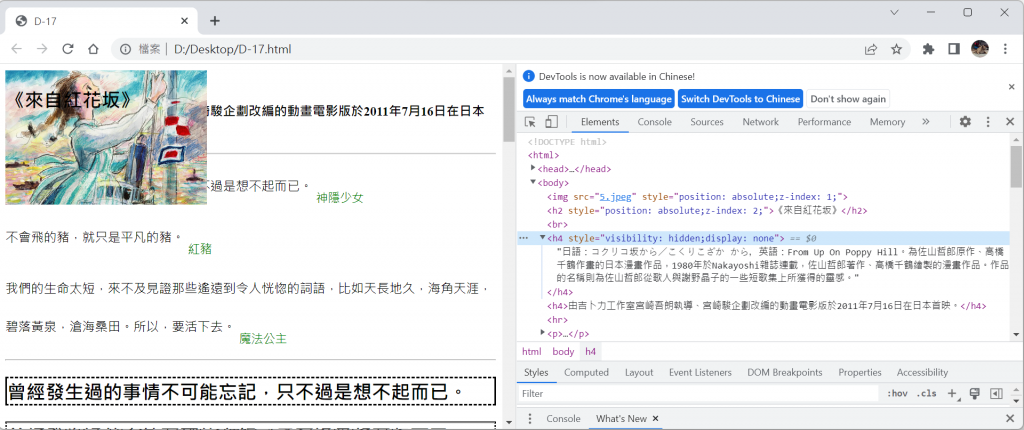This screenshot has height=430, width=1024.
Task: Click the browser forward arrow
Action: [x=42, y=49]
